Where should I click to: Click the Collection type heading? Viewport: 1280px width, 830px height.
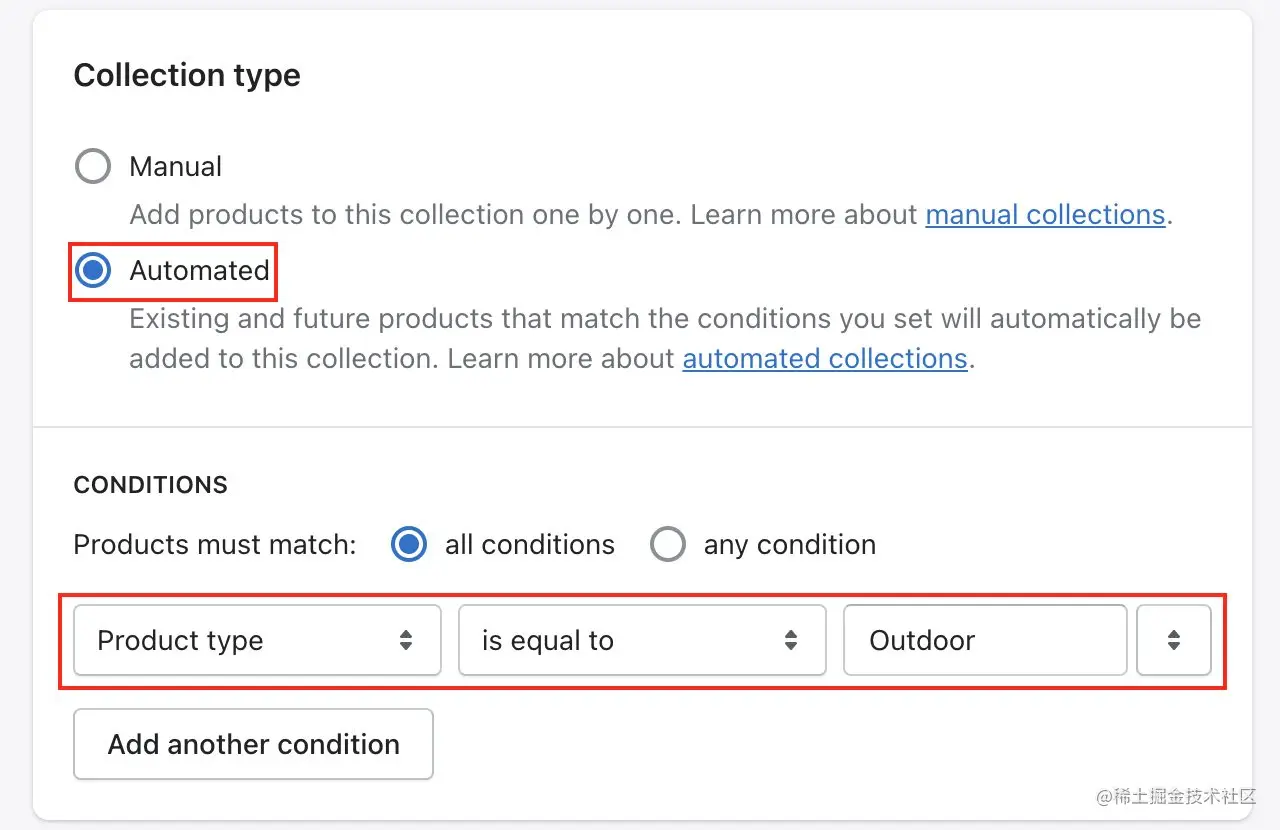[x=187, y=75]
